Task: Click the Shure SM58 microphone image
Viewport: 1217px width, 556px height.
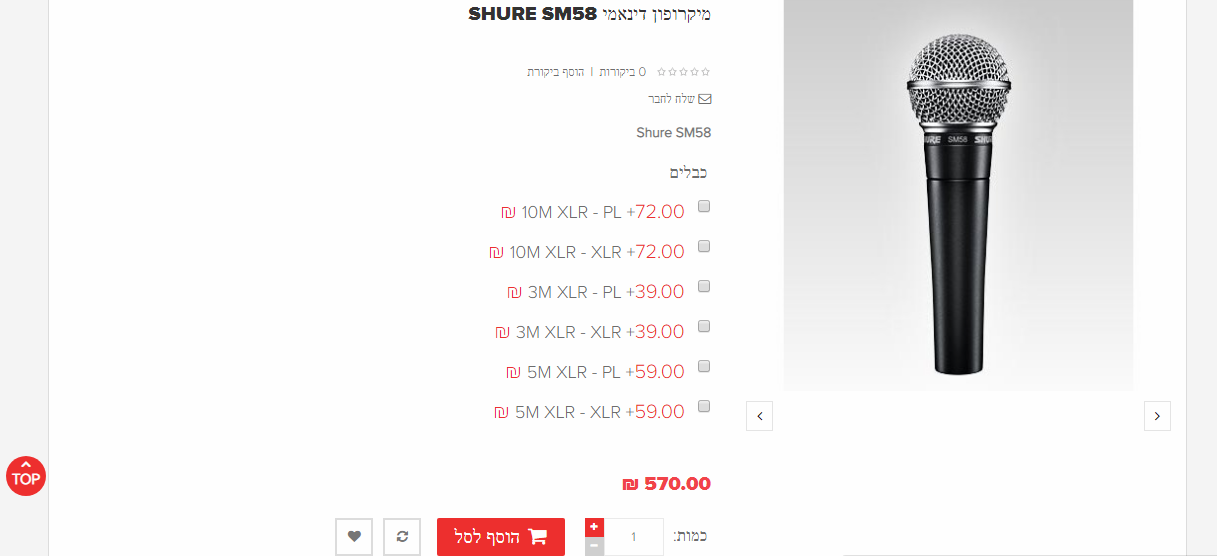Action: [x=958, y=195]
